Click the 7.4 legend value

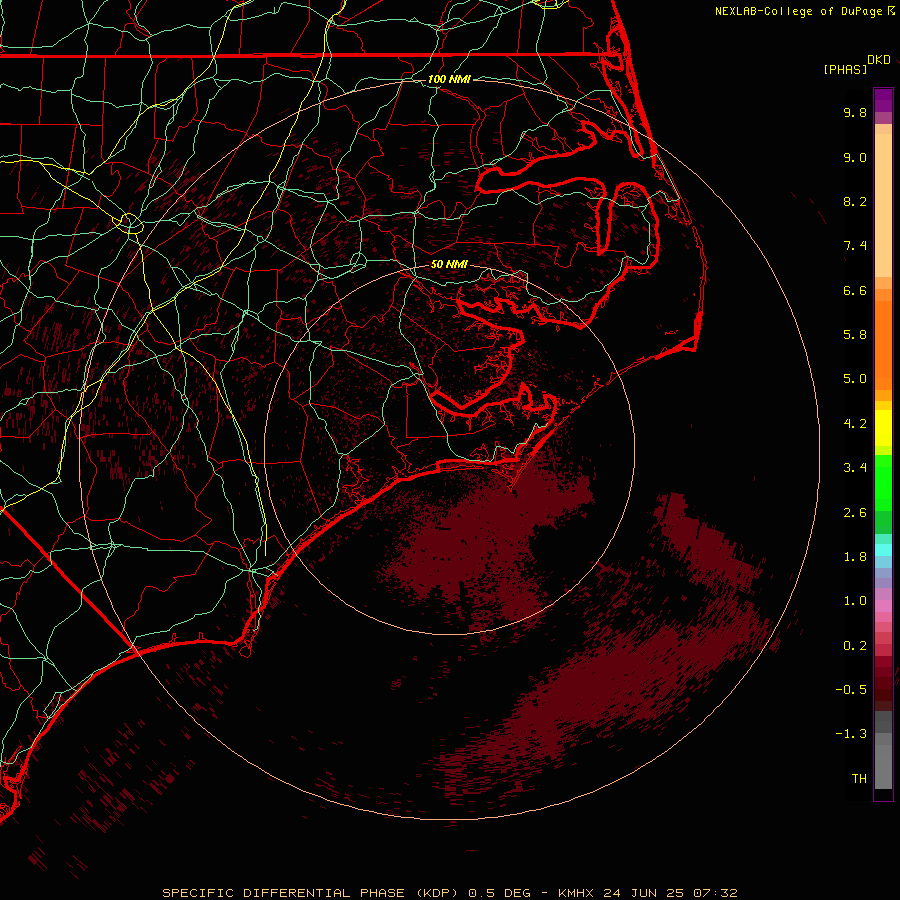pos(855,246)
